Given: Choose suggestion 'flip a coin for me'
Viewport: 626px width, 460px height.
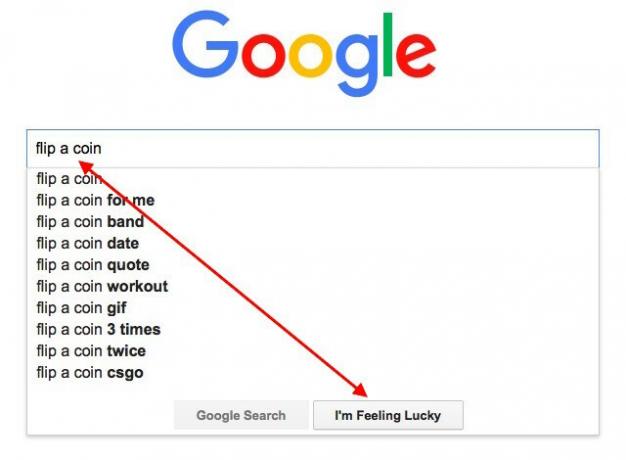Looking at the screenshot, I should (313, 200).
